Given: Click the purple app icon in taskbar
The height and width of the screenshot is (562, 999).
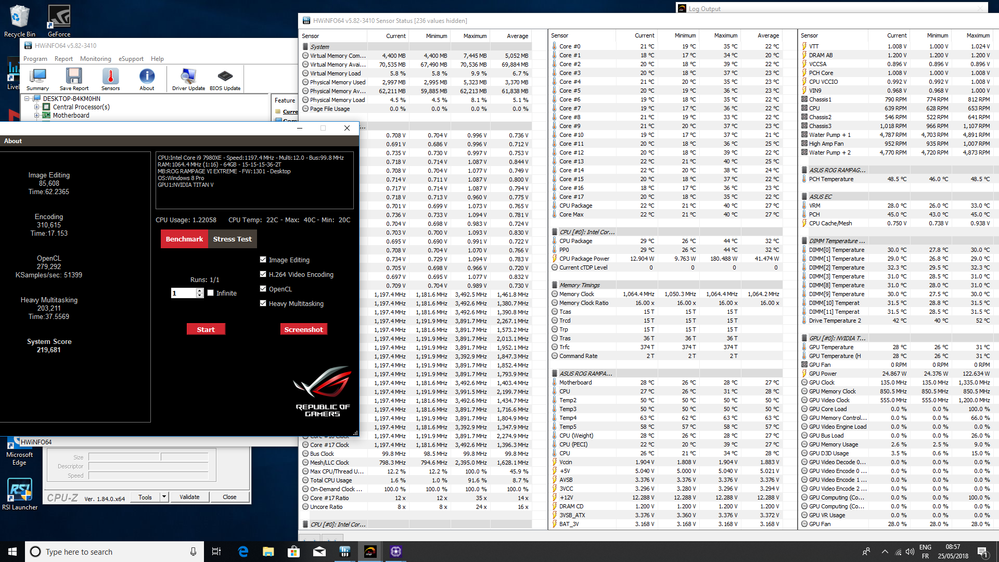Looking at the screenshot, I should click(396, 552).
